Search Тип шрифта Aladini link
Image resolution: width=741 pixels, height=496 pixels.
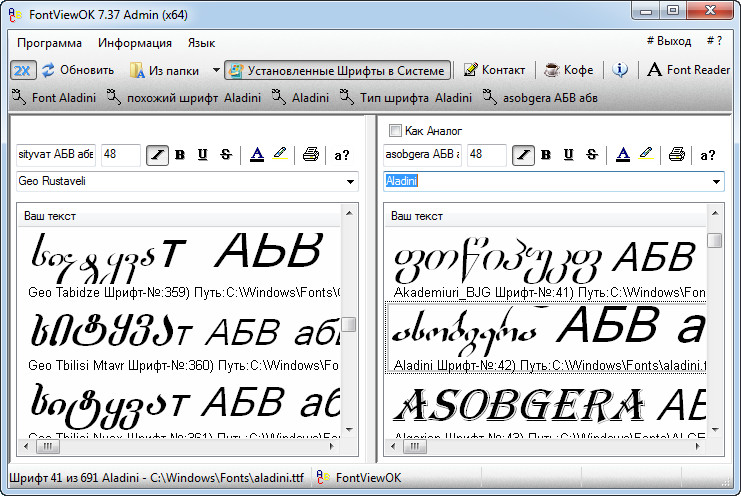406,97
